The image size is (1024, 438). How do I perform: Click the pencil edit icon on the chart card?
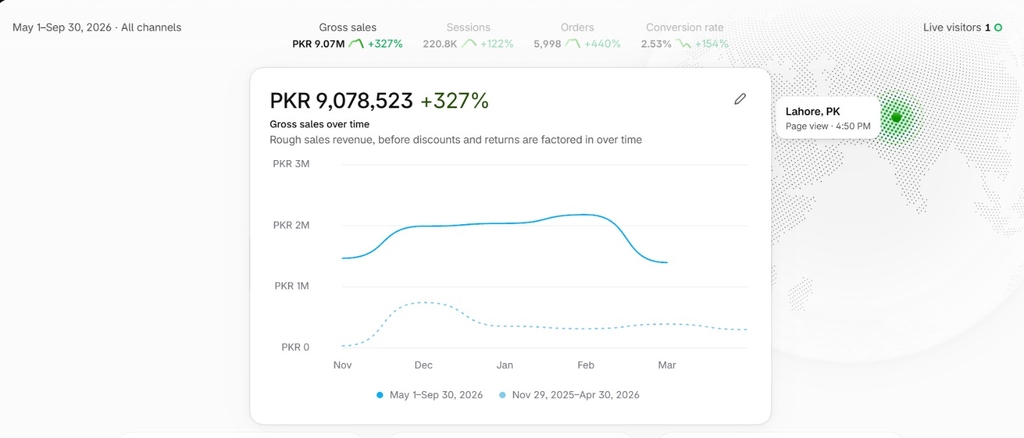click(739, 99)
